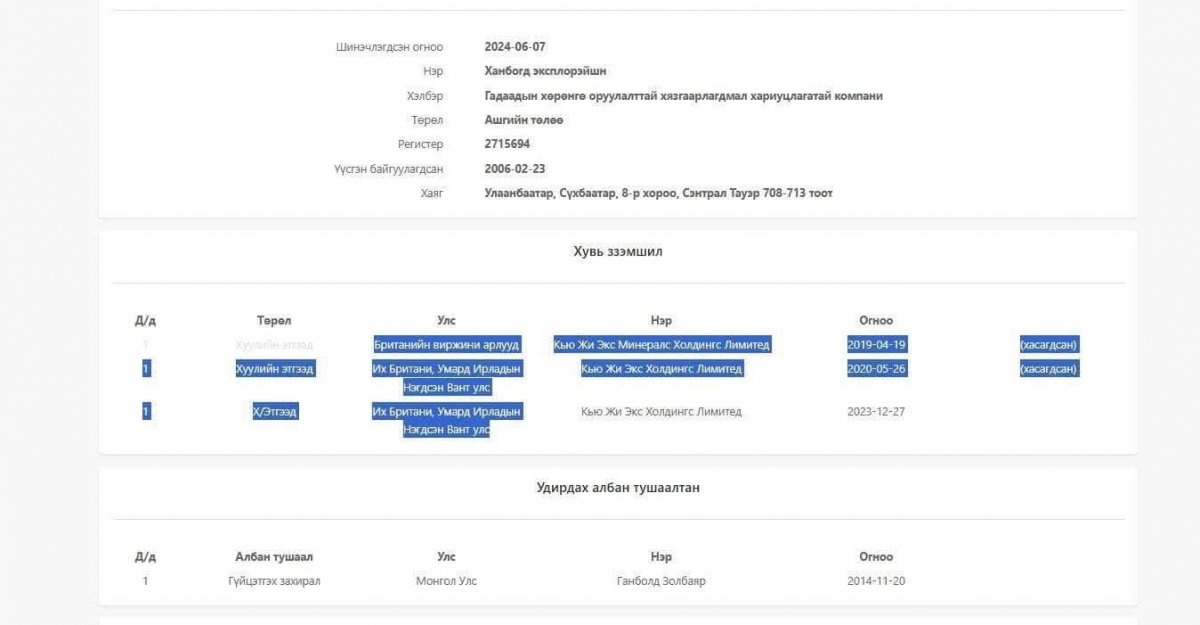Select the shareholder date 2019-04-19
Screen dimensions: 1200x625
coord(876,345)
